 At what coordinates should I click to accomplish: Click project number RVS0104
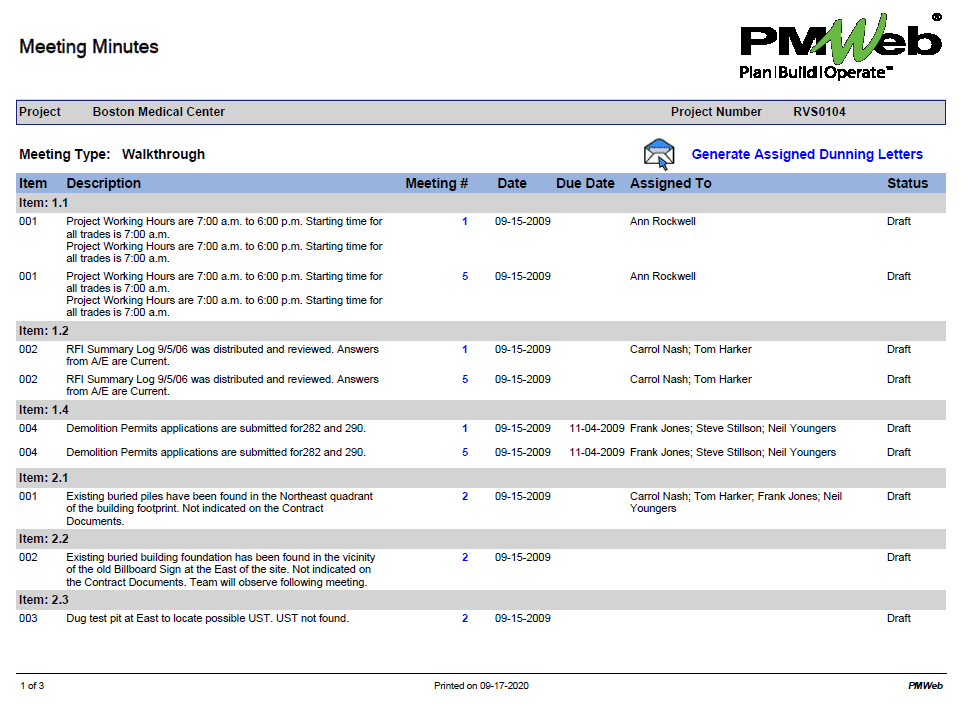(x=819, y=112)
